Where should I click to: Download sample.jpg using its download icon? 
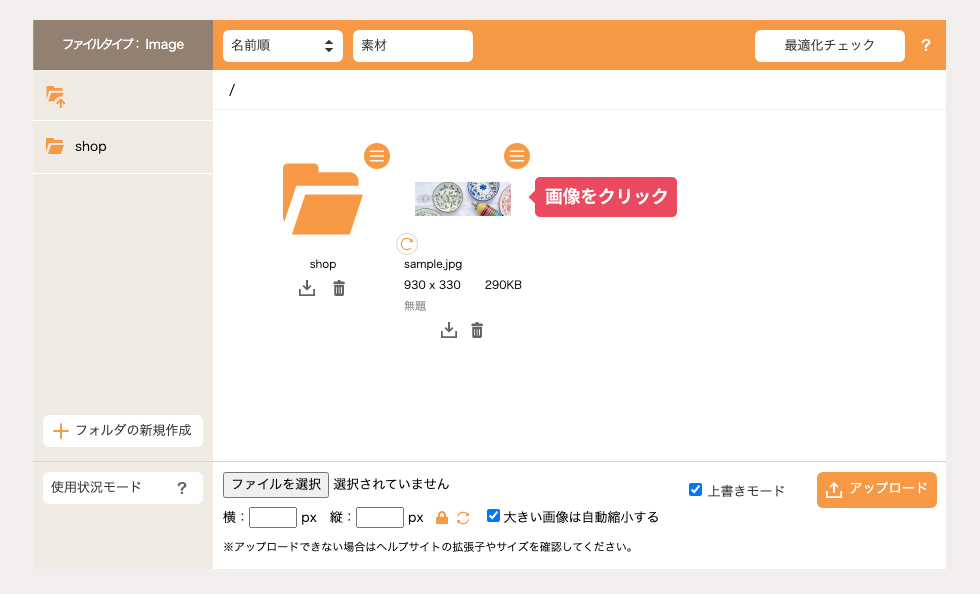click(x=449, y=329)
